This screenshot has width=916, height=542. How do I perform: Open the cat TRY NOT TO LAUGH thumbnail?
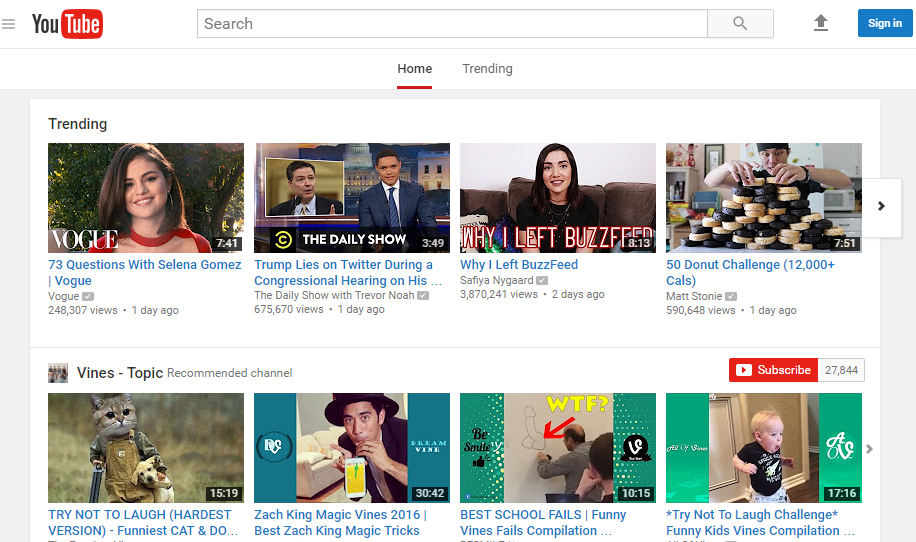tap(146, 448)
